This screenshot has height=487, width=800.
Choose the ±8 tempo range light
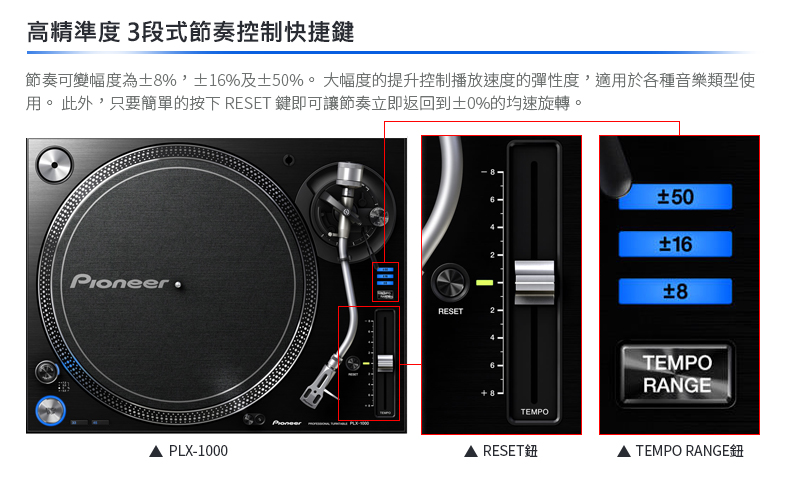675,291
